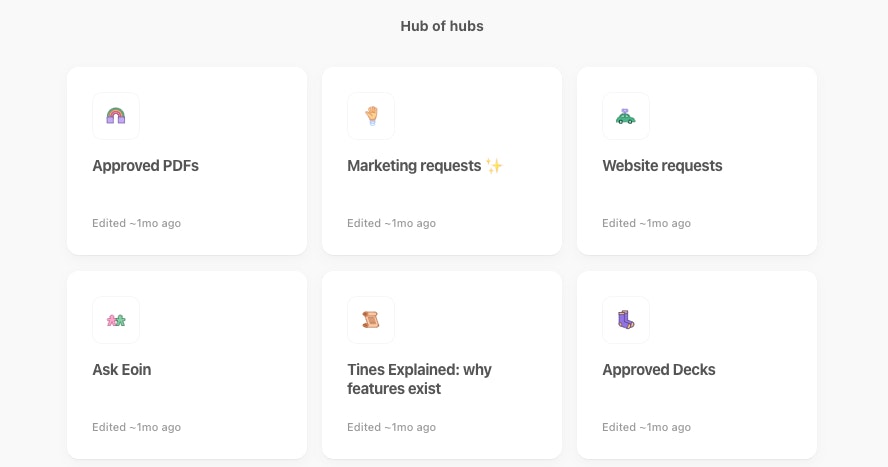
Task: Click the rainbow icon on Approved PDFs
Action: pyautogui.click(x=115, y=116)
